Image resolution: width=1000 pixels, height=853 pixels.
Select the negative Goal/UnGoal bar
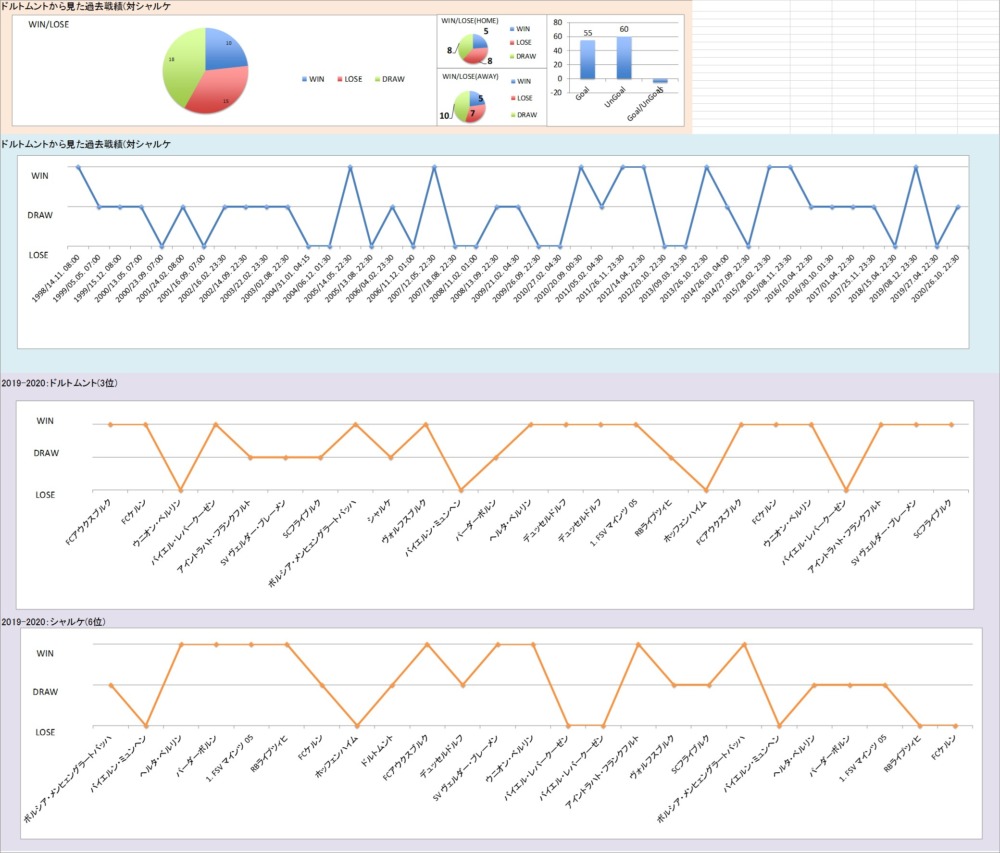coord(660,81)
